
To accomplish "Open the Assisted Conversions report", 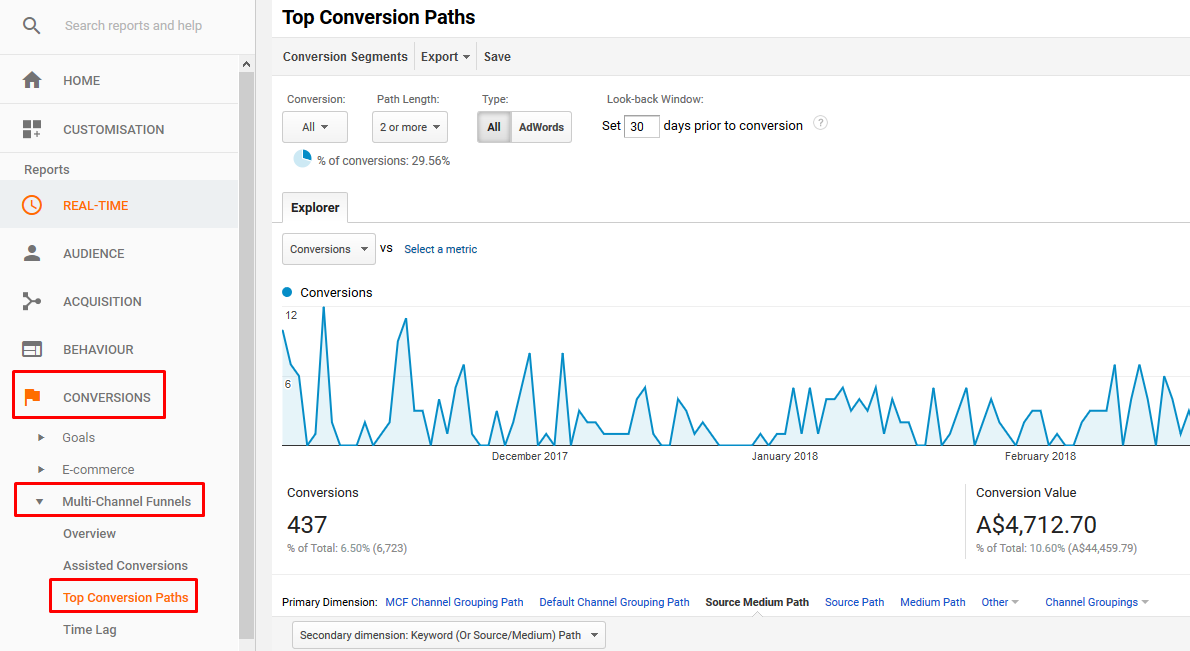I will point(125,565).
